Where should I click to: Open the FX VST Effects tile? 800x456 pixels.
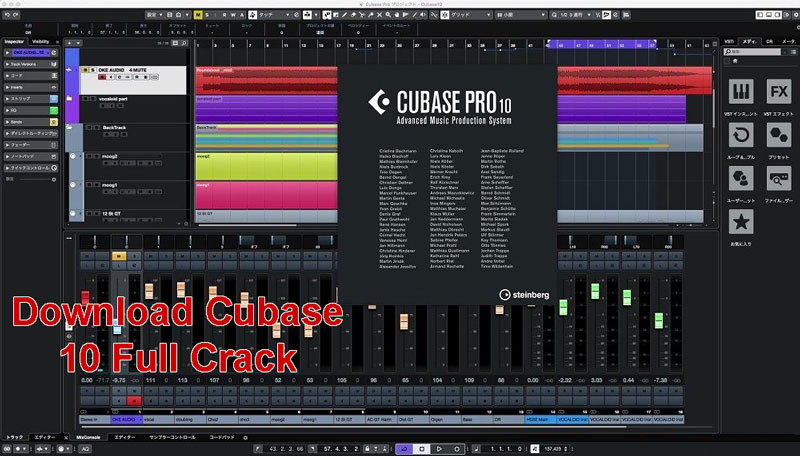(x=777, y=92)
